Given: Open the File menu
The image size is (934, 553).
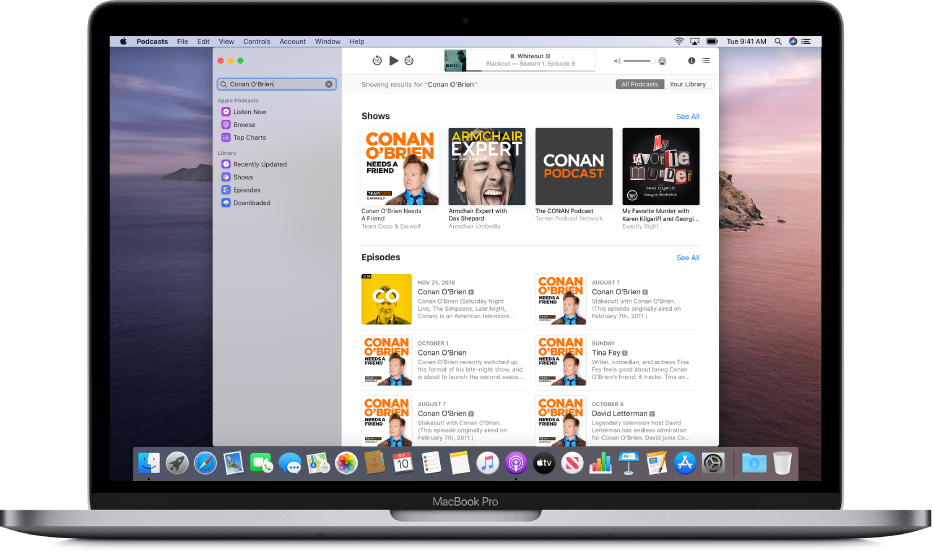Looking at the screenshot, I should click(182, 42).
